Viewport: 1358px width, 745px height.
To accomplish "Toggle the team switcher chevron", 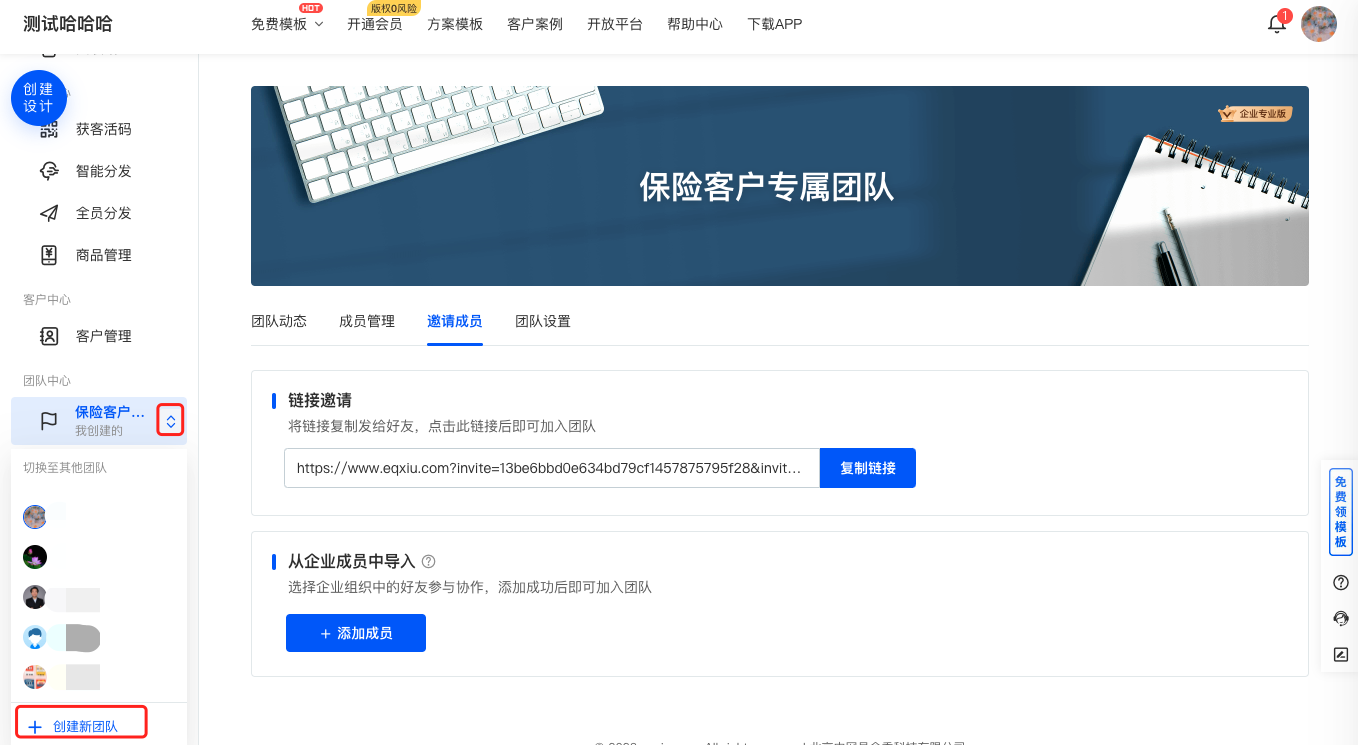I will 171,421.
